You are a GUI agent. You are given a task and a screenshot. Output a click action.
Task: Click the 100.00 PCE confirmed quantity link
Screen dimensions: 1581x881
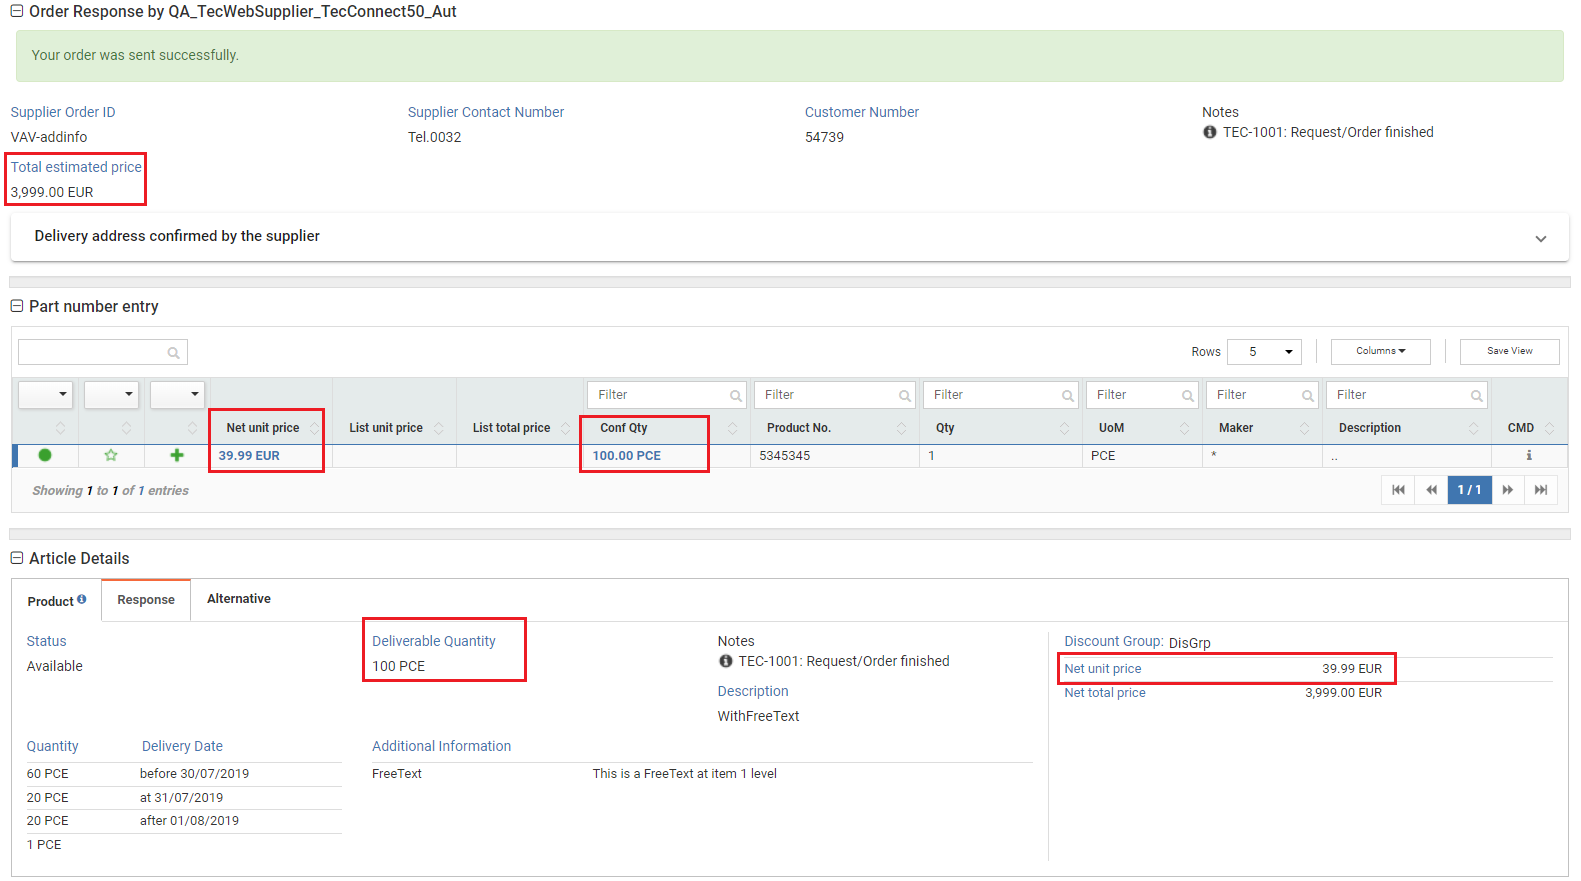click(626, 455)
